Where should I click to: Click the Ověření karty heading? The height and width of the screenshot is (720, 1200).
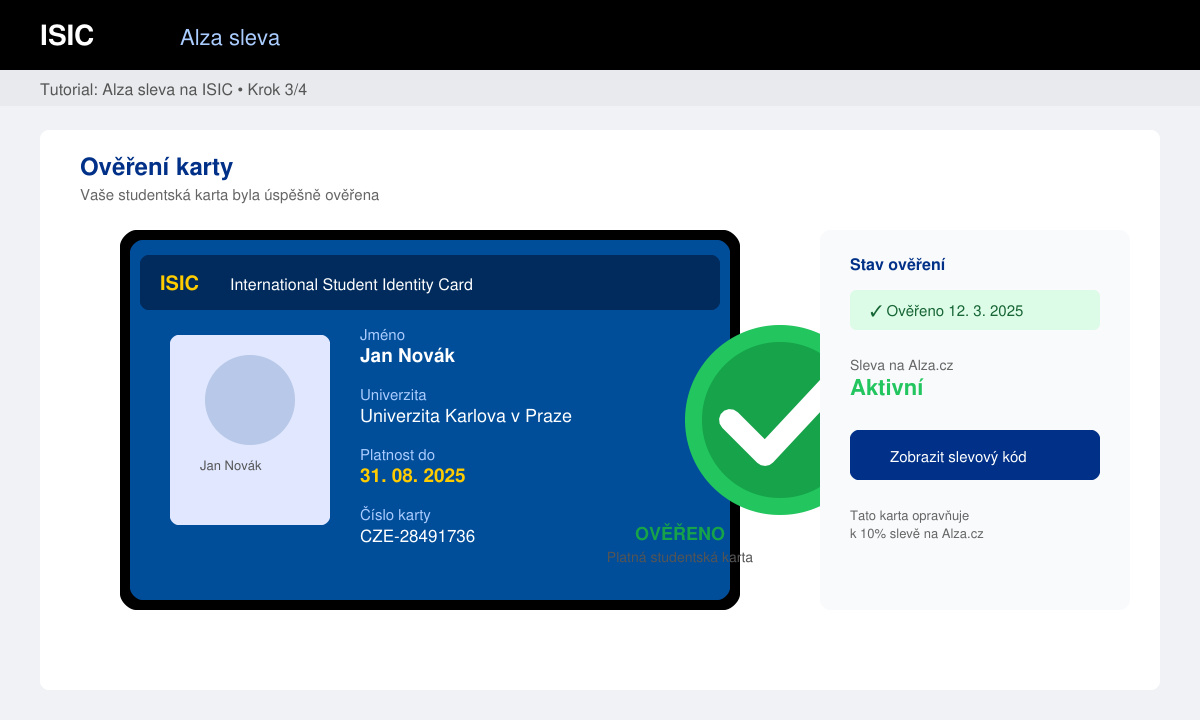pos(156,167)
